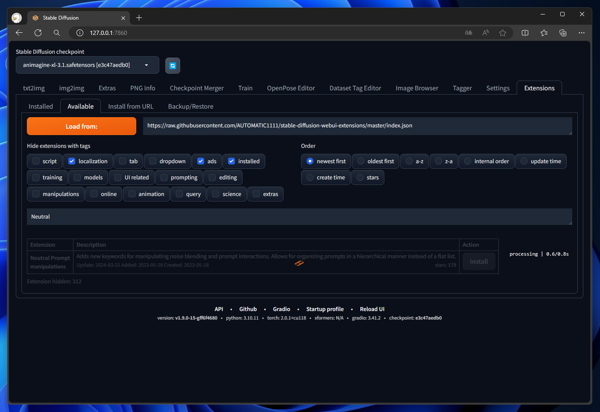Open the browser collections icon
The image size is (600, 412).
click(x=562, y=33)
